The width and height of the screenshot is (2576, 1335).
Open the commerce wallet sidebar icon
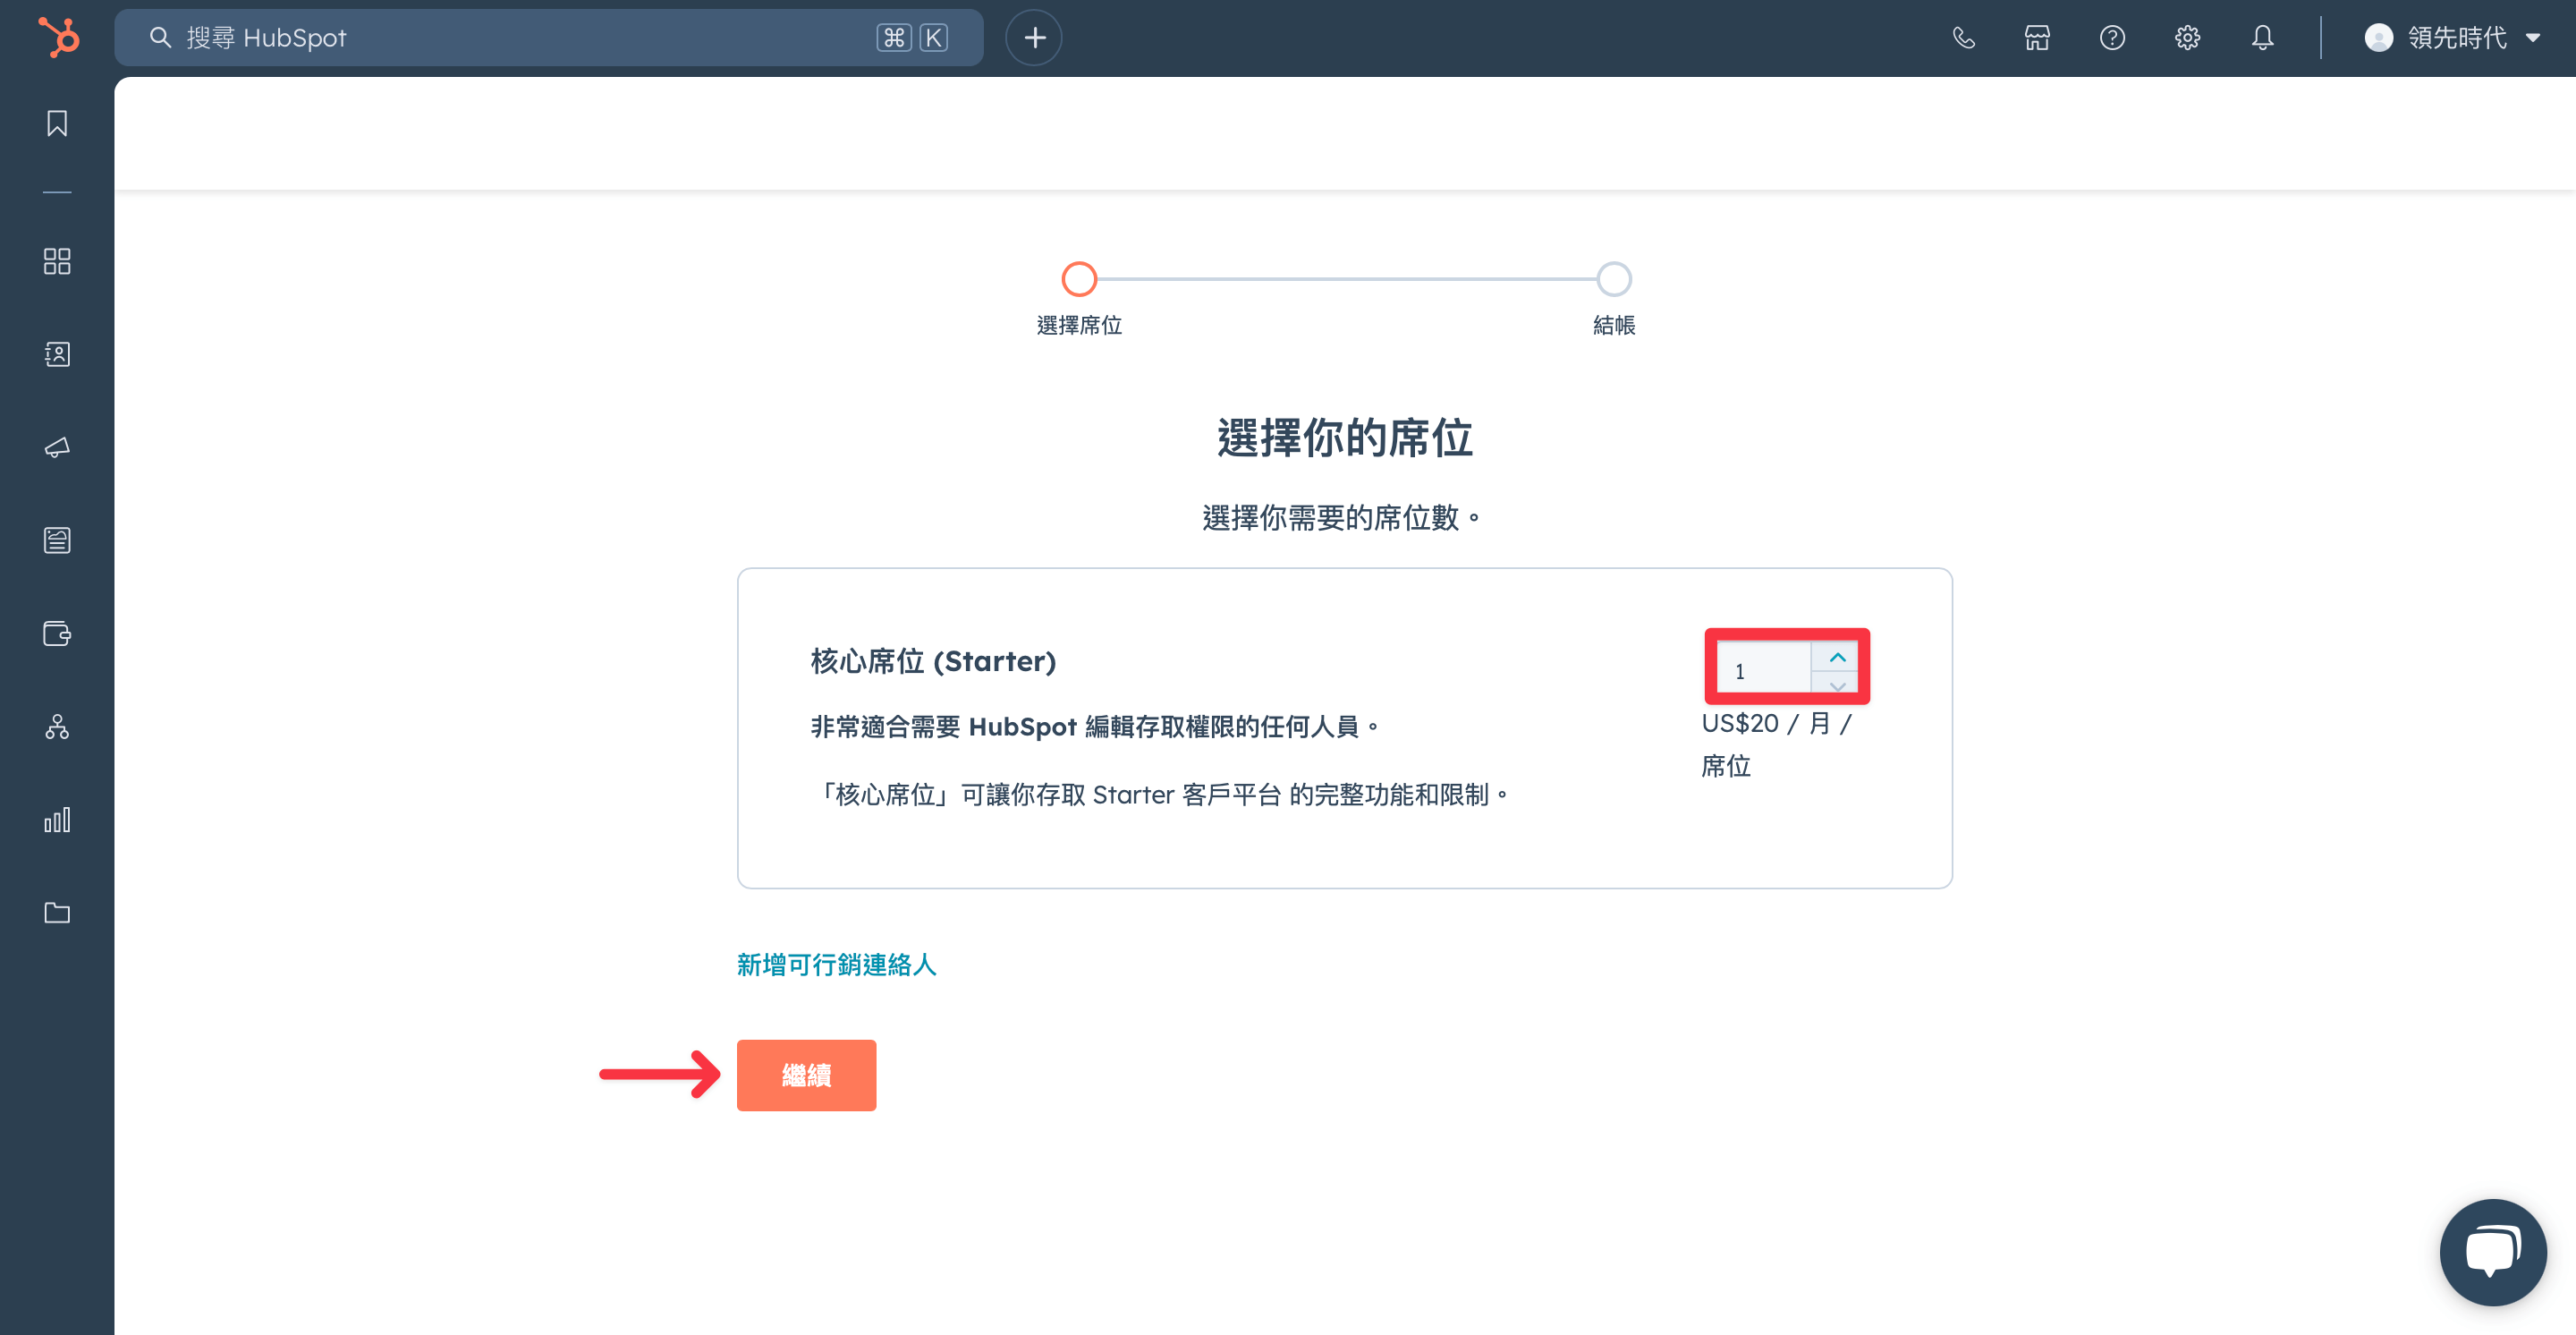(57, 633)
